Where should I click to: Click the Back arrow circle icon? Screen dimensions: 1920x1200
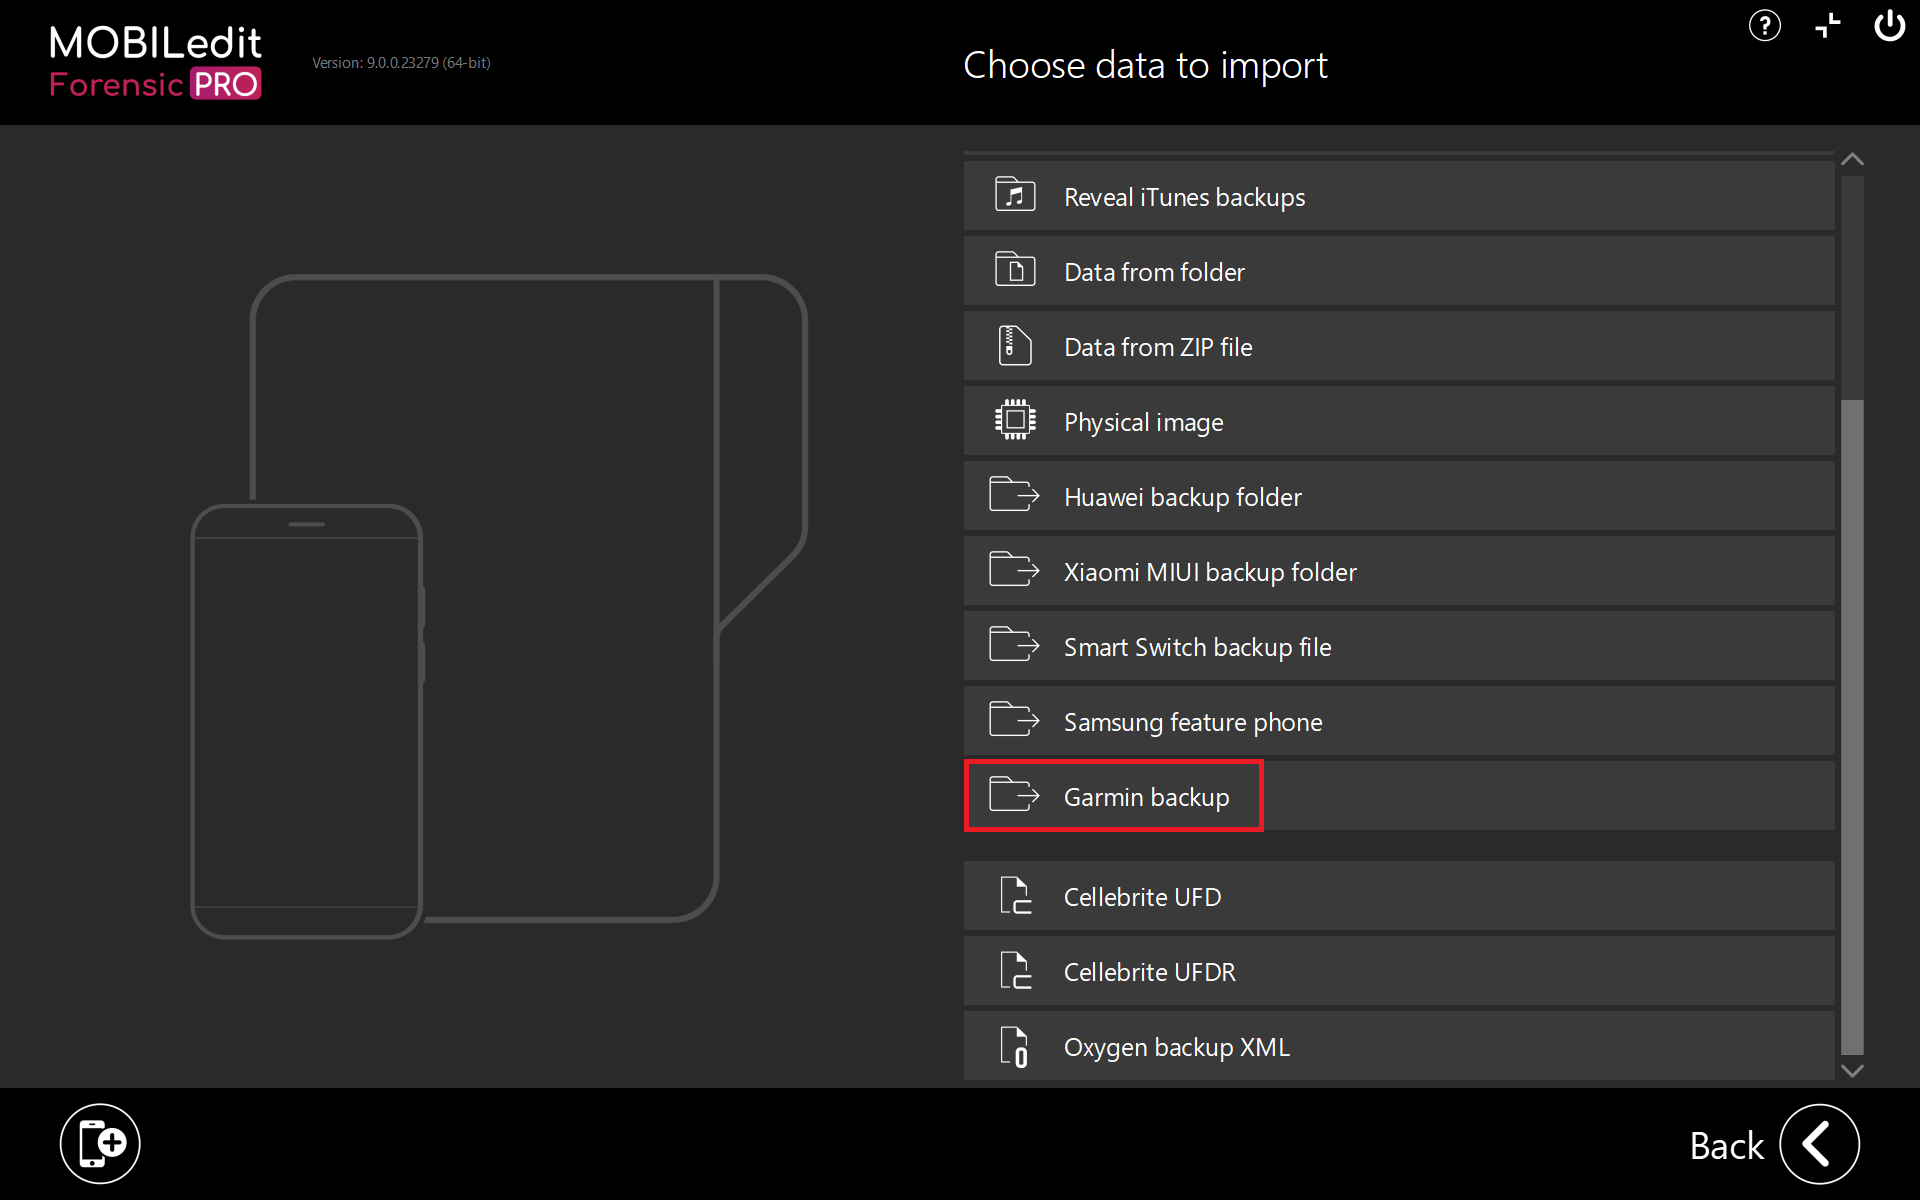click(1819, 1144)
